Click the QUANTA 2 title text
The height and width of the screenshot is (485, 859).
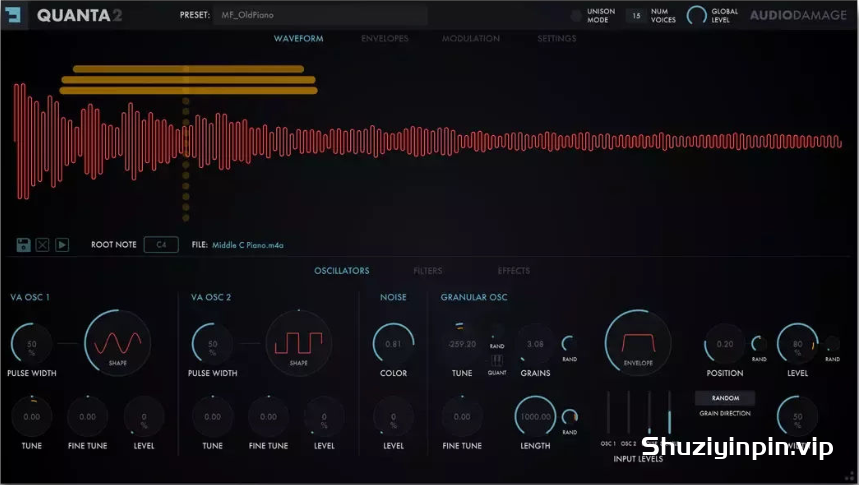point(79,15)
